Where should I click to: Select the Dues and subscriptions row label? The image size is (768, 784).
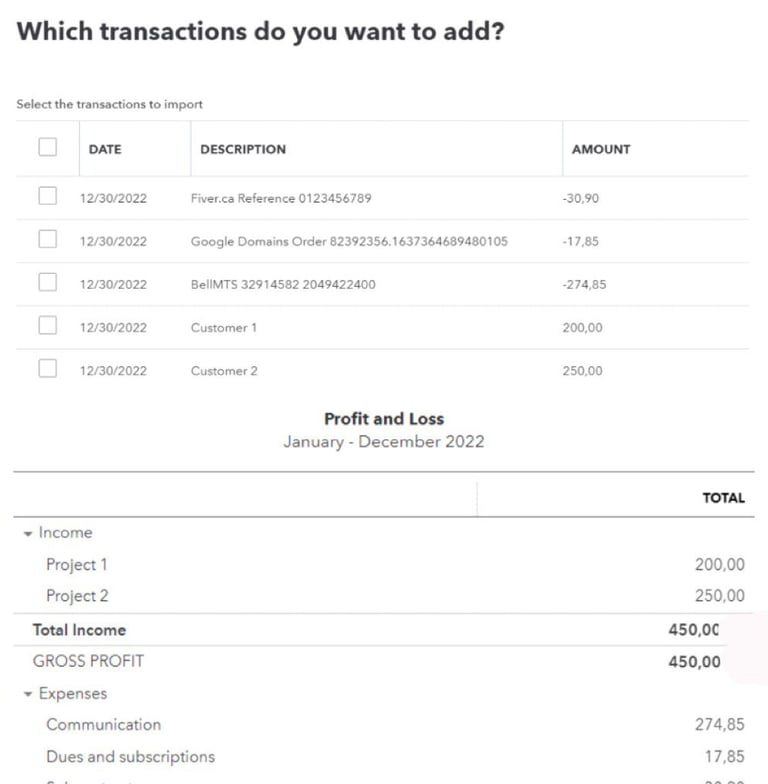pyautogui.click(x=130, y=757)
